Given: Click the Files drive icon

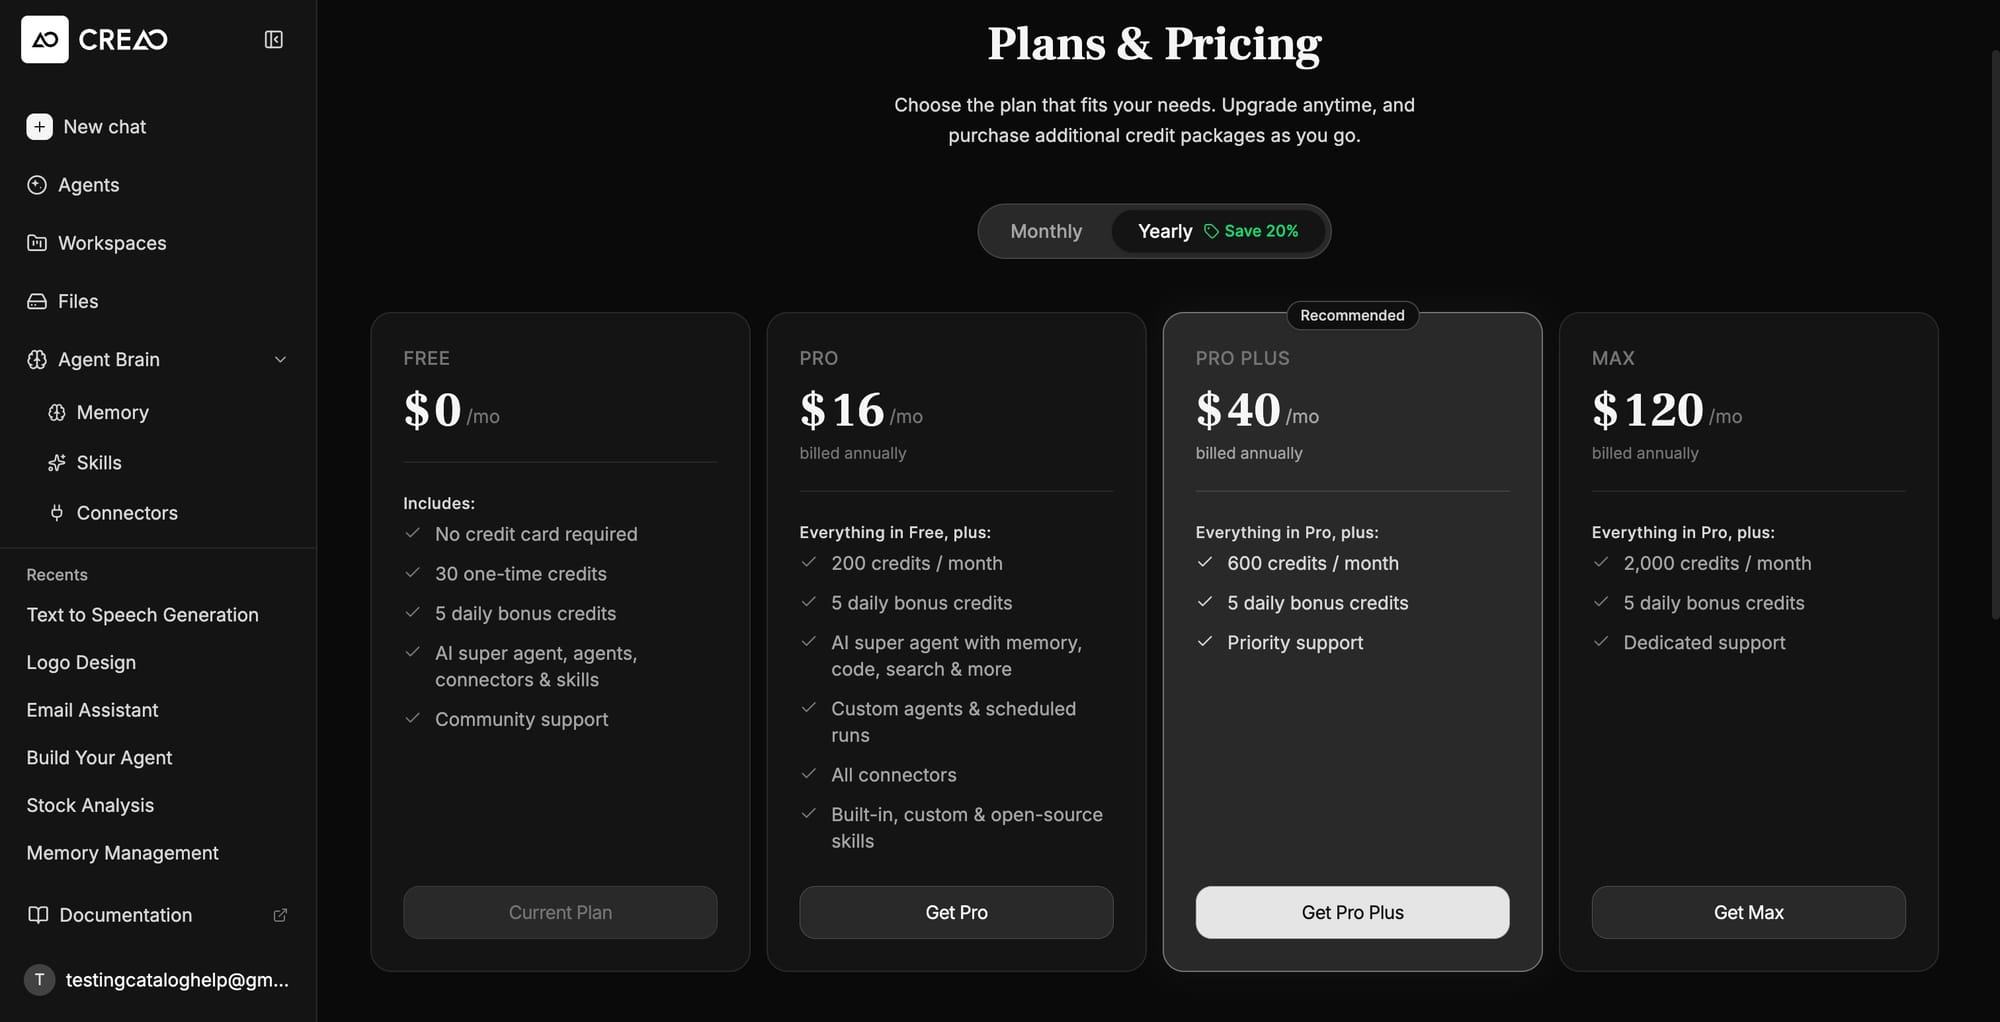Looking at the screenshot, I should pos(37,301).
